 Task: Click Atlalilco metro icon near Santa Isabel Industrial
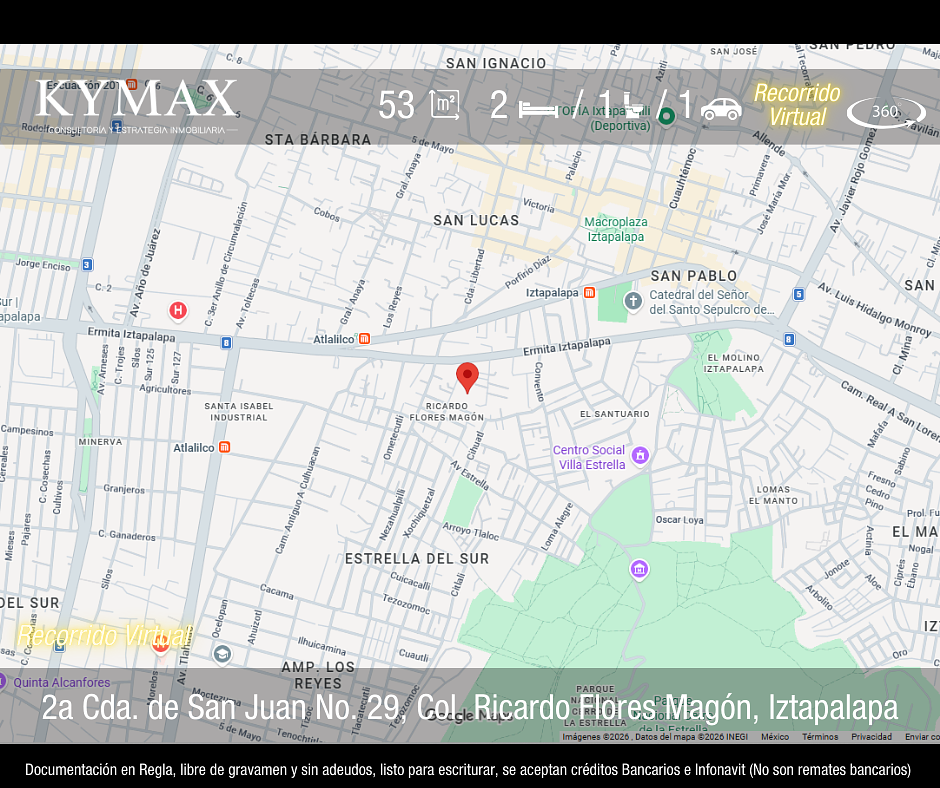click(224, 447)
